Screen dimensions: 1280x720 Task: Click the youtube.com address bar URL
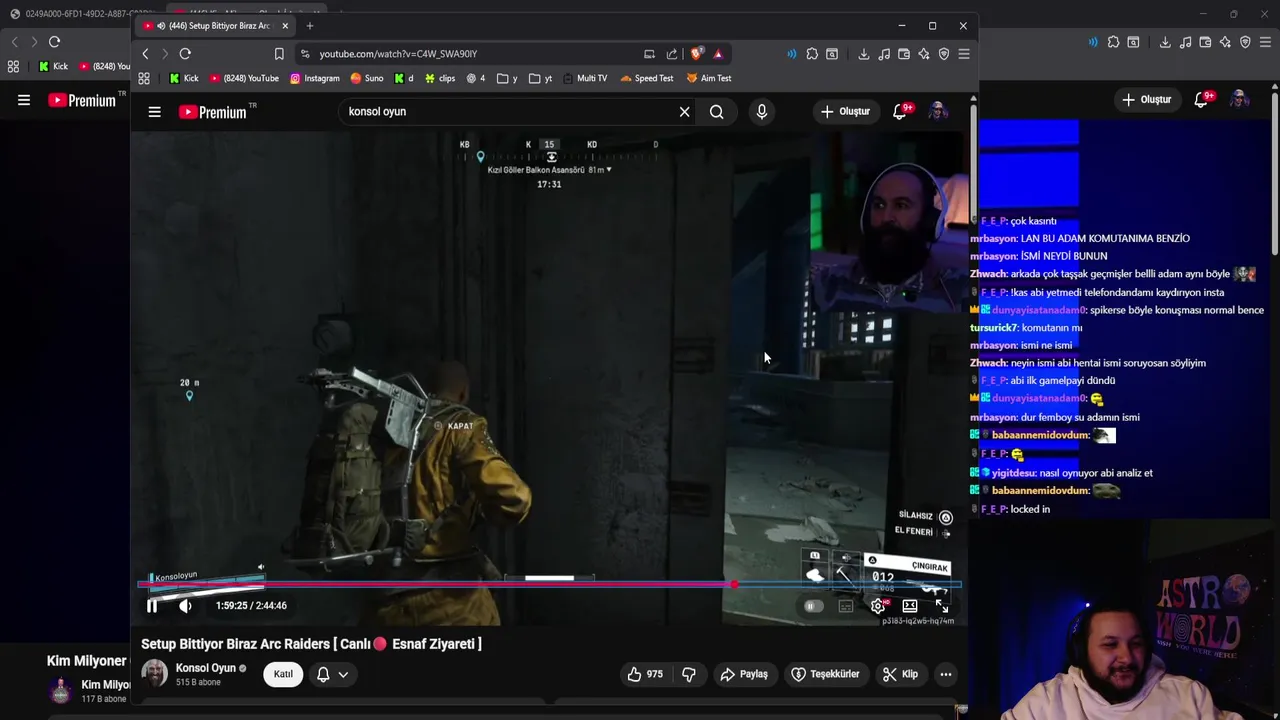click(x=398, y=54)
